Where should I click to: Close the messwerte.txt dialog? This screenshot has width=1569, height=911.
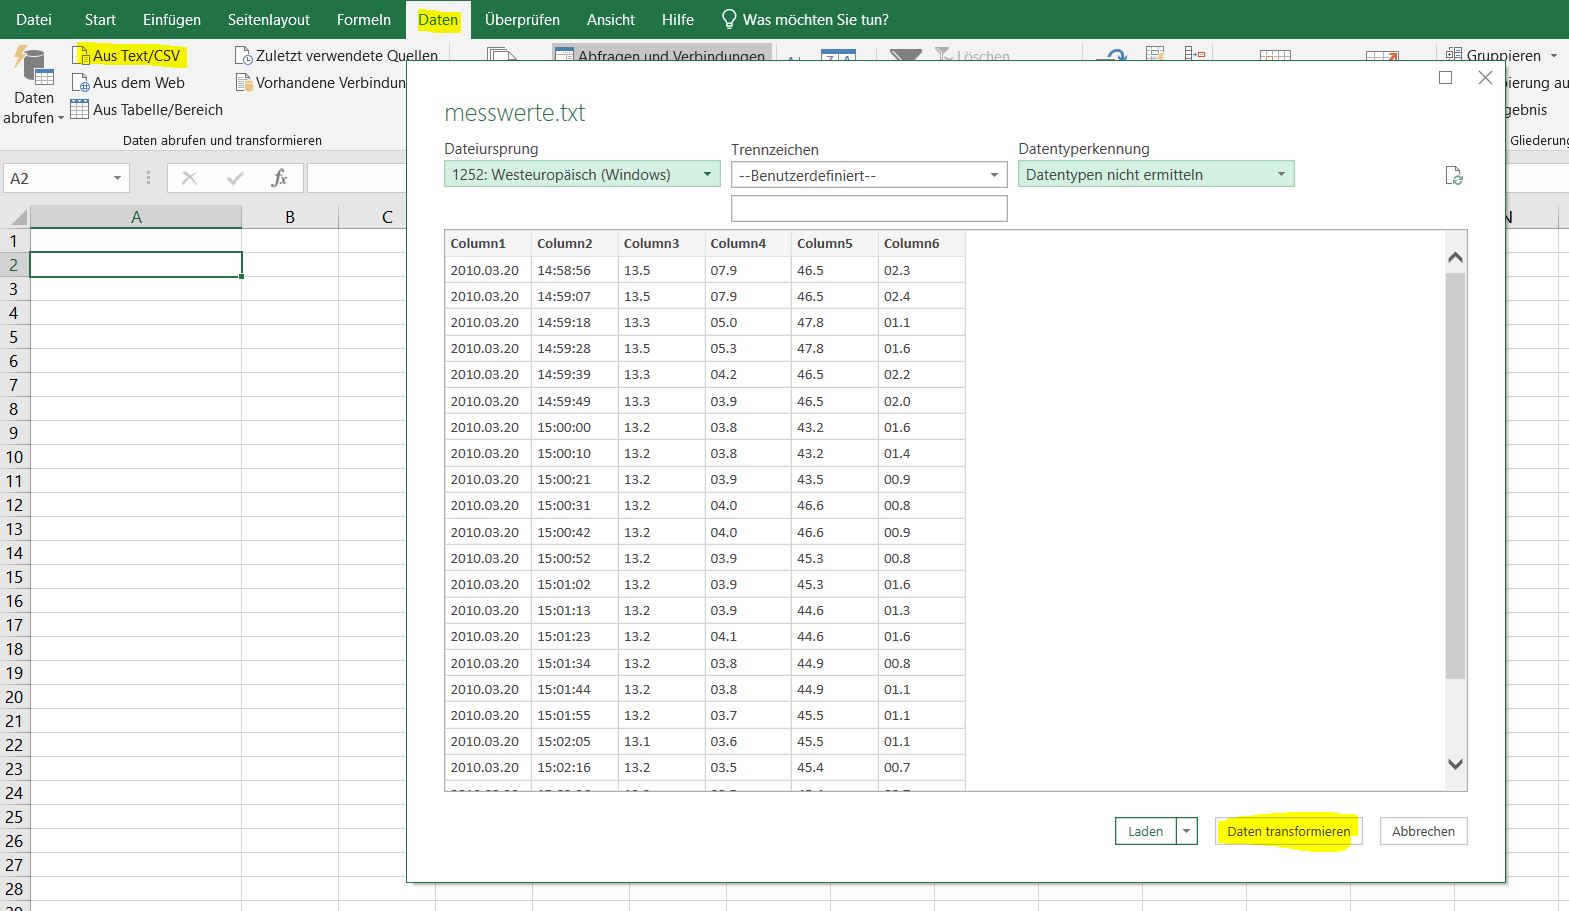1485,77
